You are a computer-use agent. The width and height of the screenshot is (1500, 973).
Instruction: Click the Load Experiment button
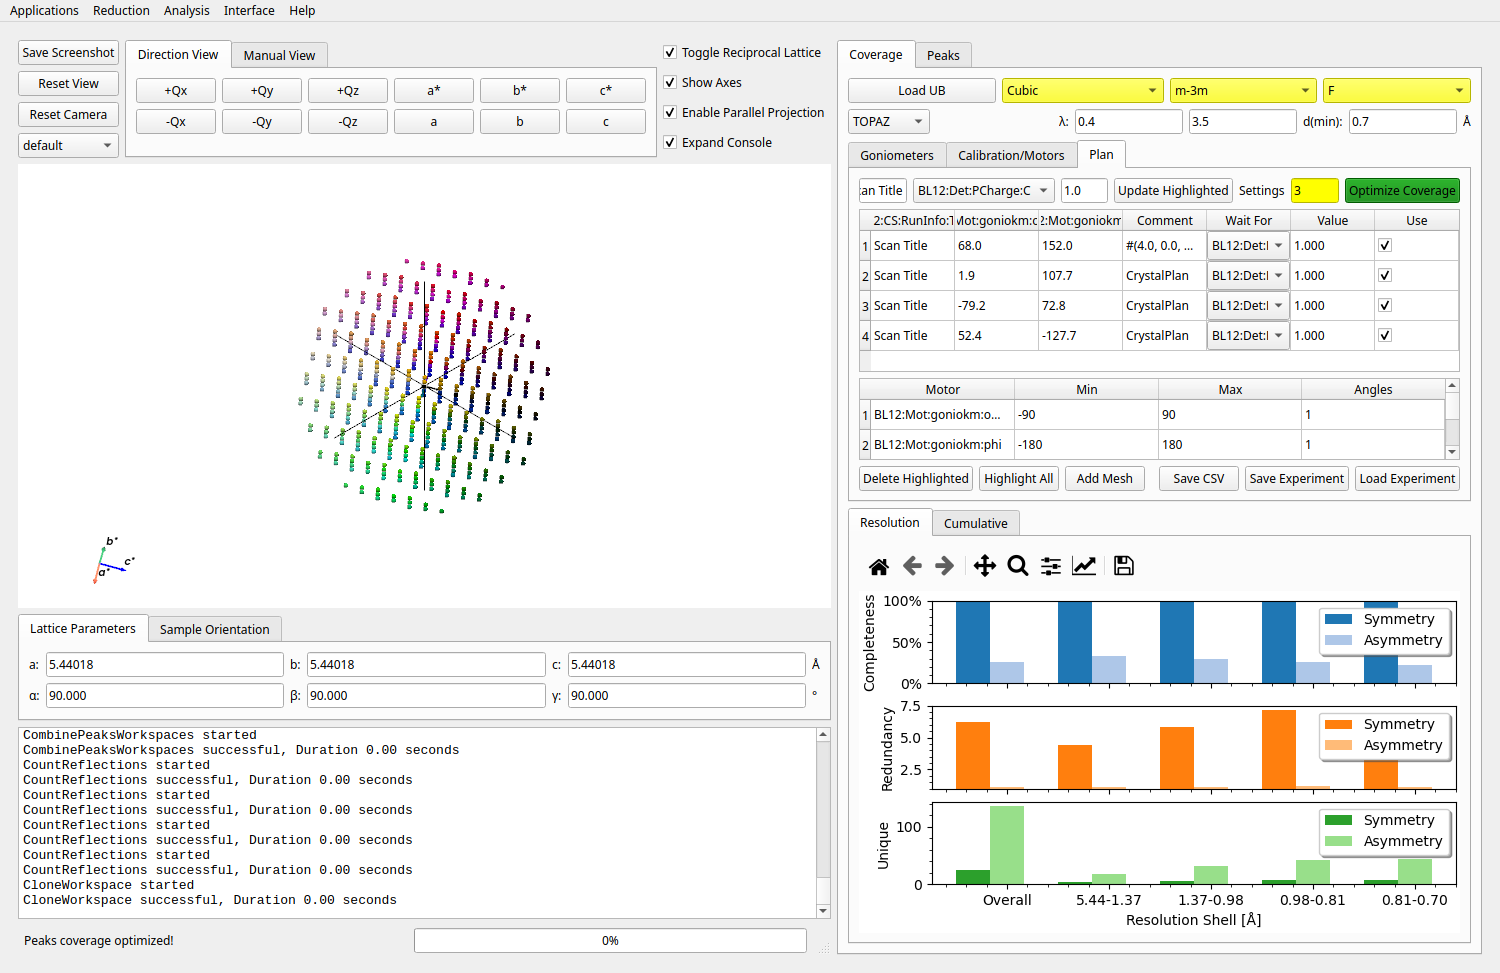[1407, 478]
